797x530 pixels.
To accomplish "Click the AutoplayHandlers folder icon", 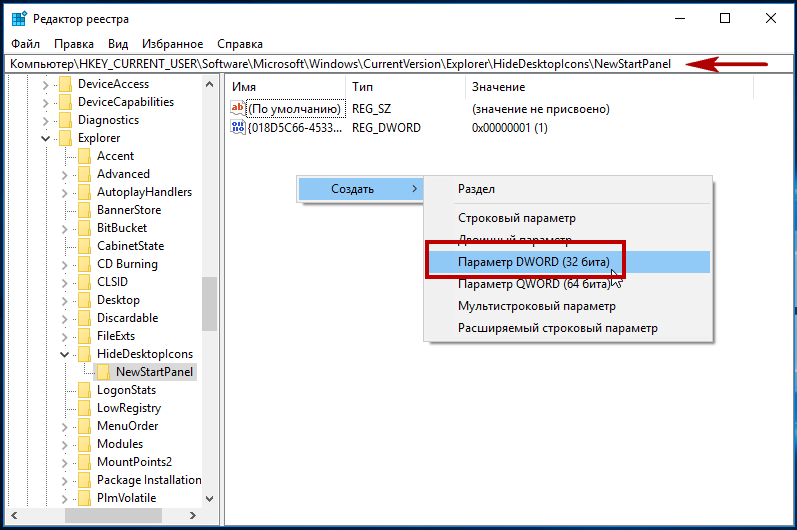I will (84, 192).
